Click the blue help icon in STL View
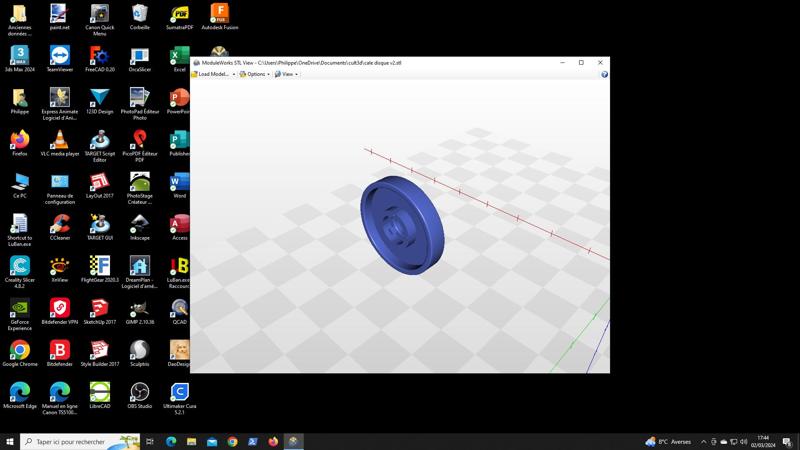Image resolution: width=800 pixels, height=450 pixels. coord(604,74)
